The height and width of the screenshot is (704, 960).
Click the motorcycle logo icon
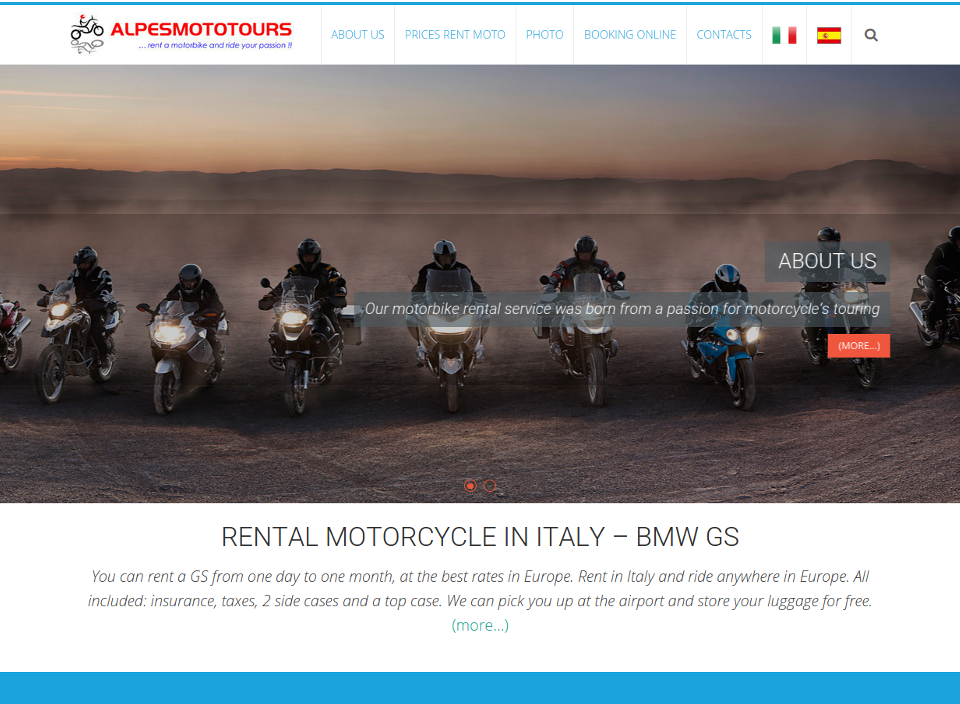87,34
